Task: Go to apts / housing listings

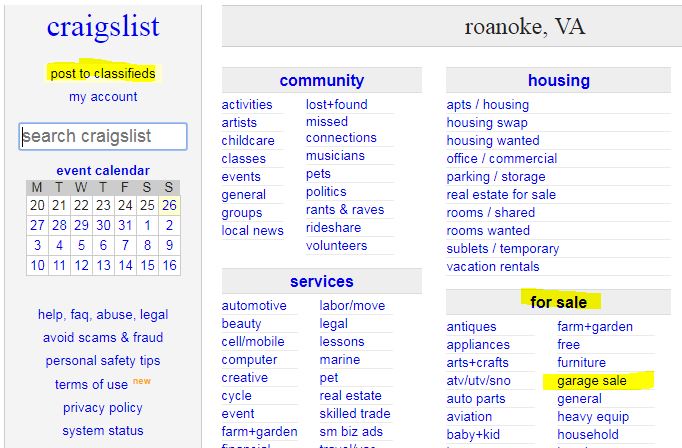Action: (x=488, y=105)
